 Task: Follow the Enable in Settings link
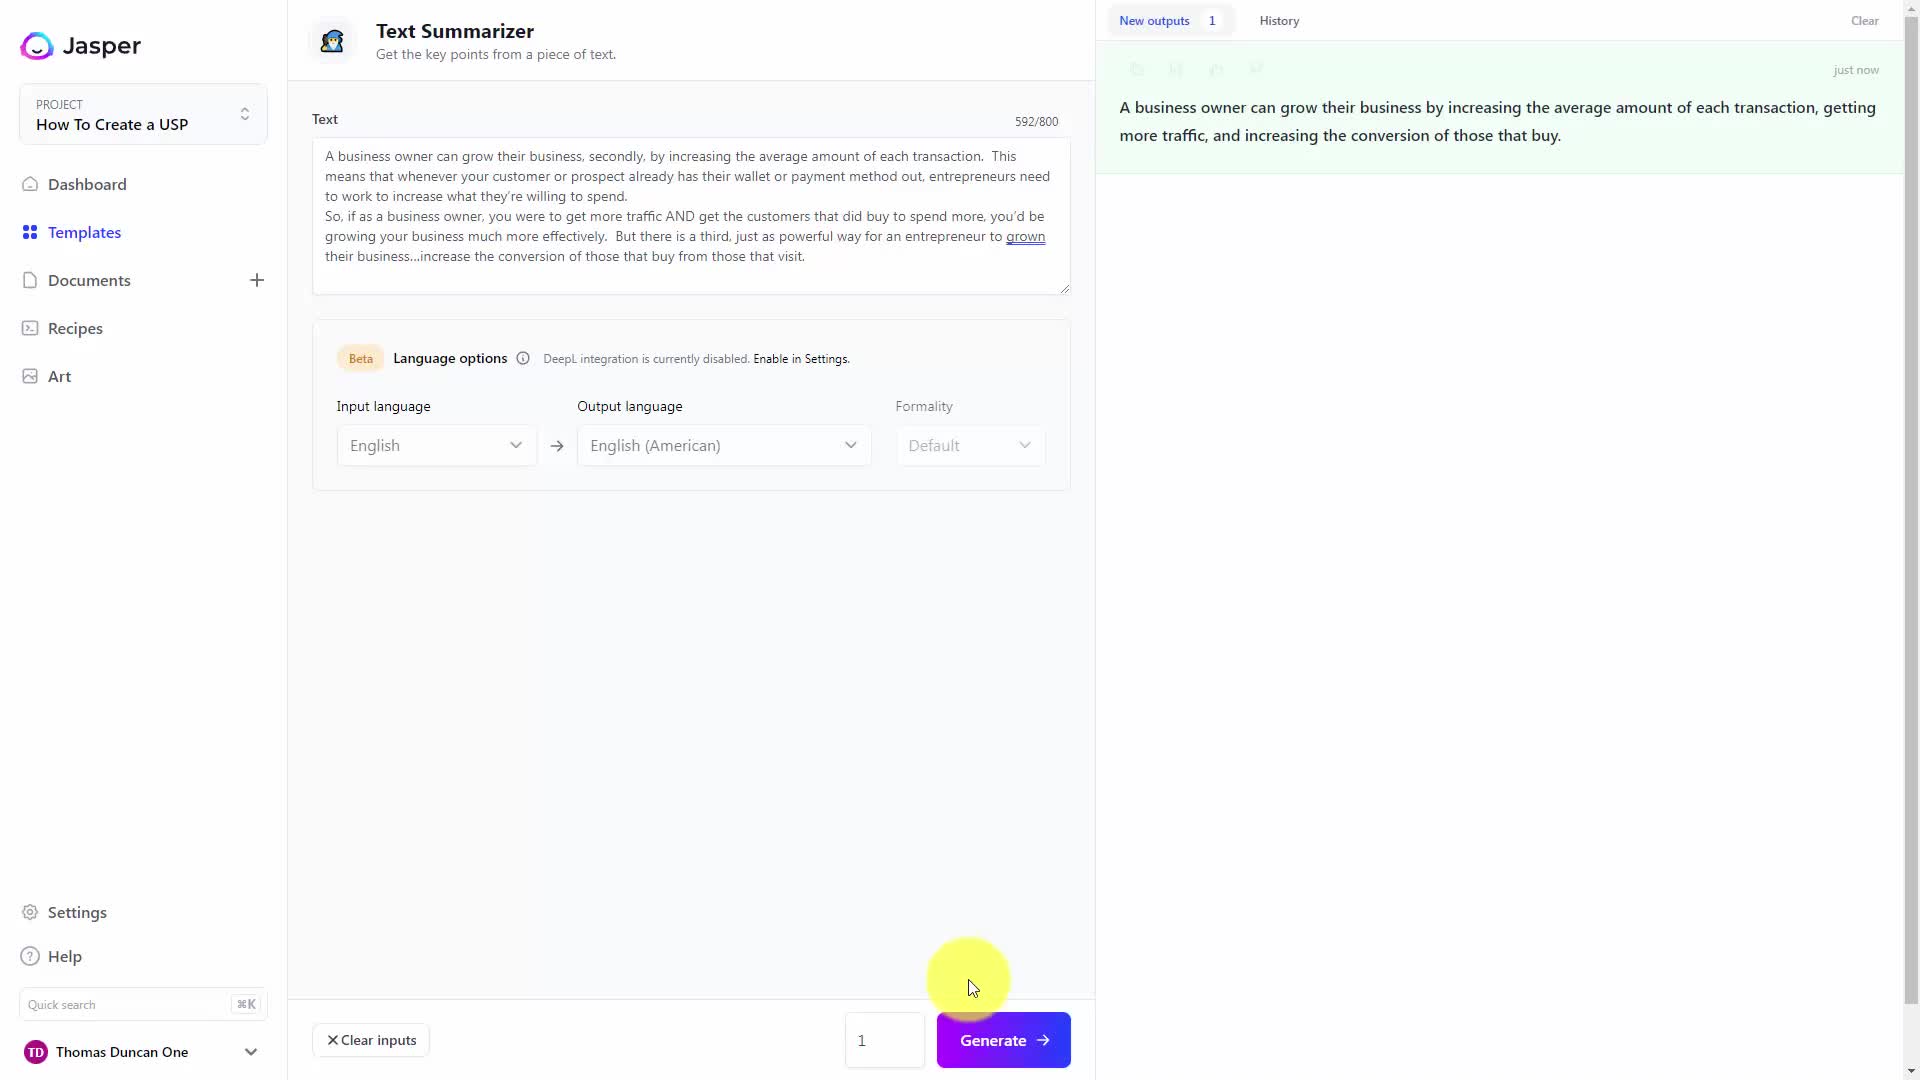[x=801, y=359]
